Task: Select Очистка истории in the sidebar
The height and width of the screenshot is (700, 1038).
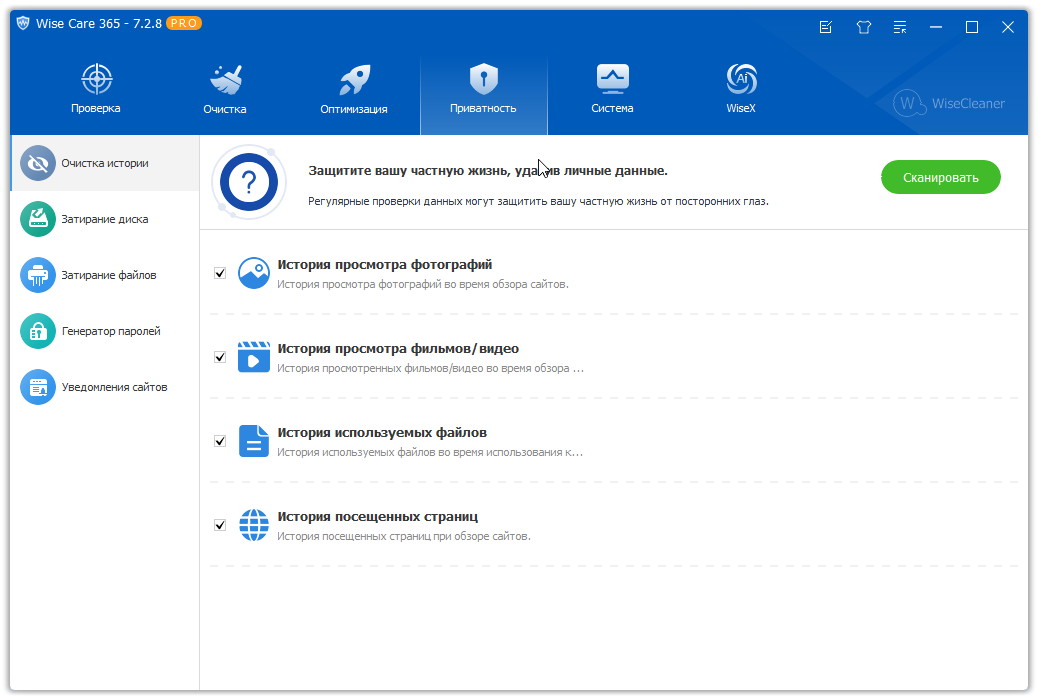Action: pyautogui.click(x=105, y=163)
